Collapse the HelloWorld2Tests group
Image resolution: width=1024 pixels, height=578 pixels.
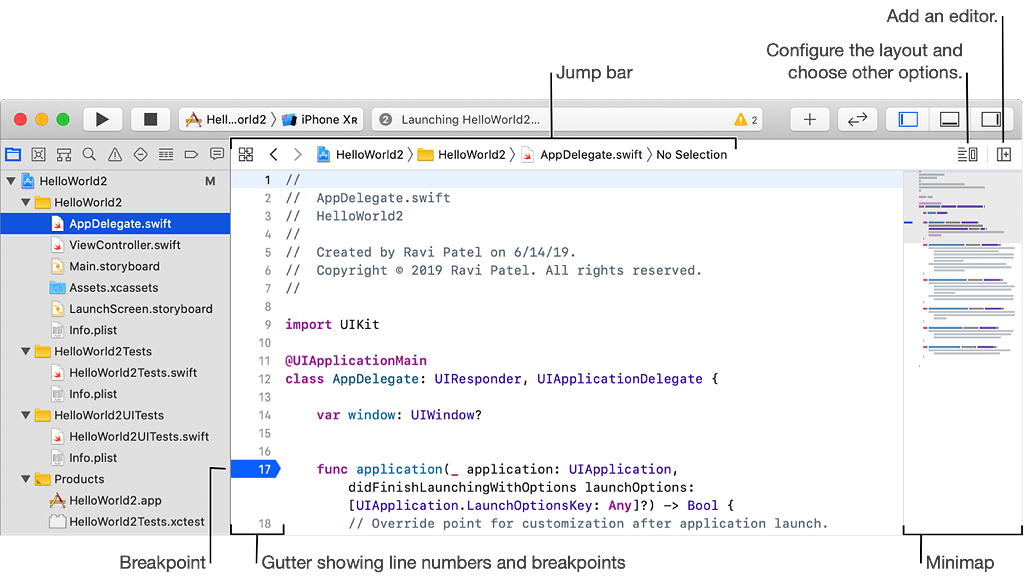click(25, 351)
